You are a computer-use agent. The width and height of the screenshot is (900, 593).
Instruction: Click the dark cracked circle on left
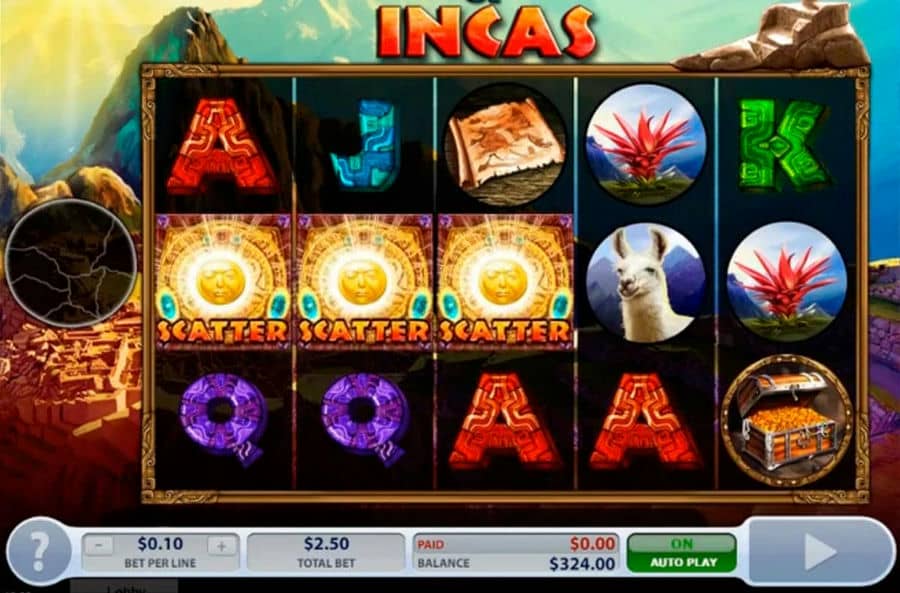pyautogui.click(x=71, y=263)
